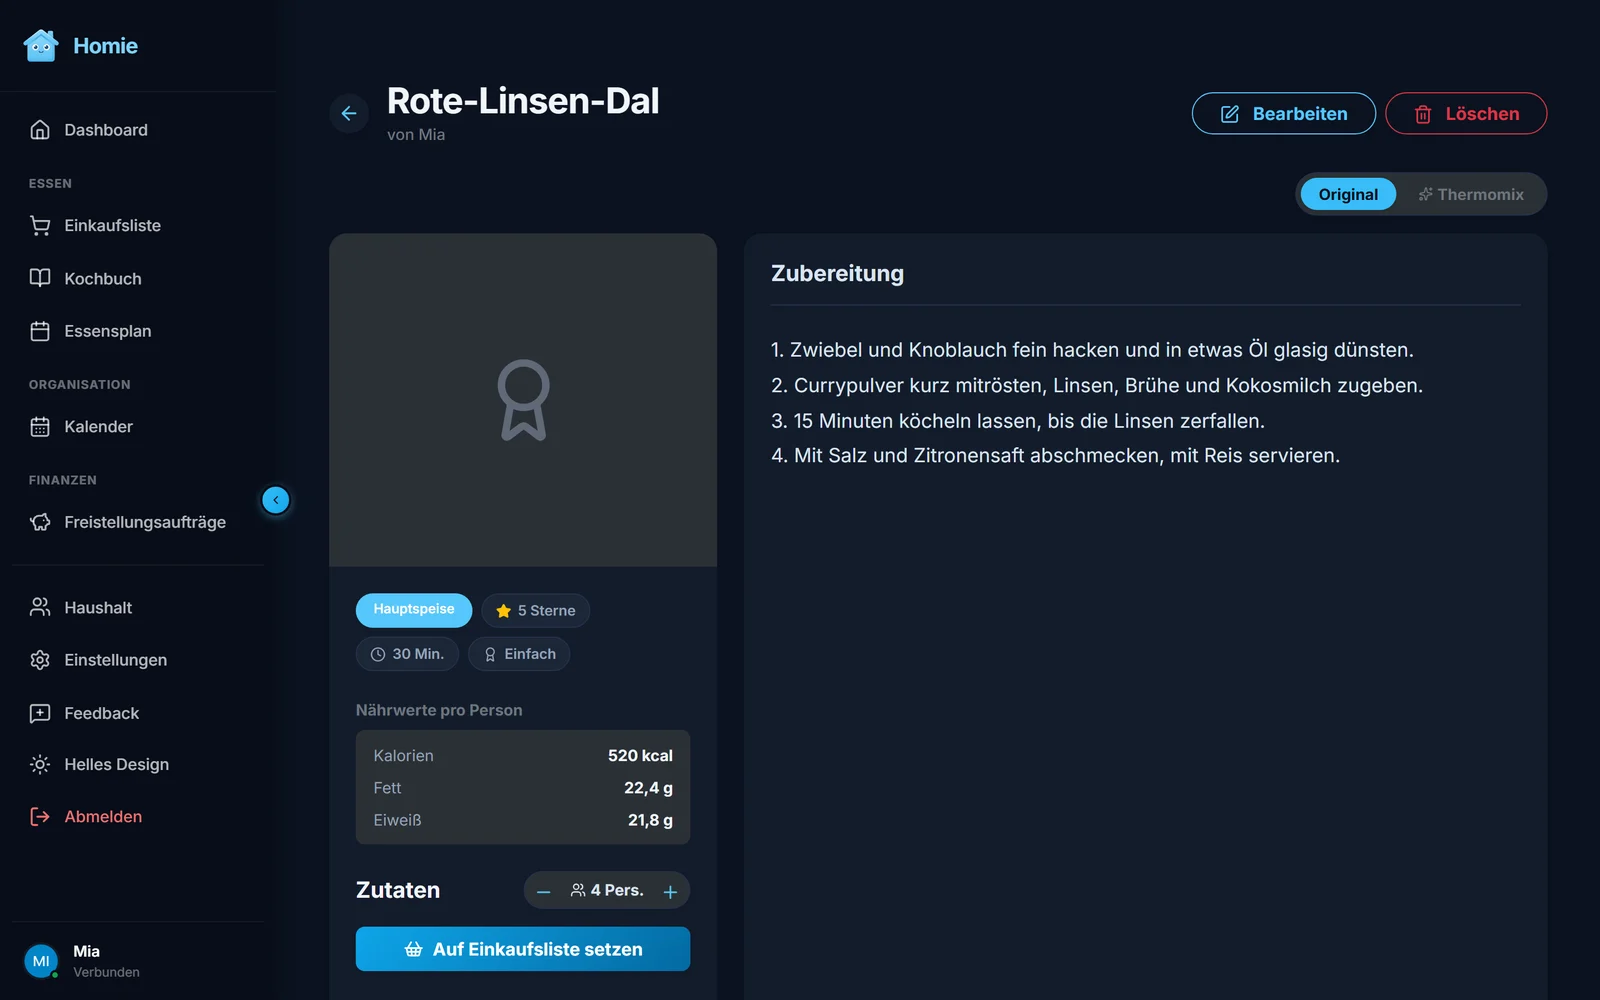This screenshot has height=1000, width=1600.
Task: Open the Kochbuch menu item
Action: point(138,278)
